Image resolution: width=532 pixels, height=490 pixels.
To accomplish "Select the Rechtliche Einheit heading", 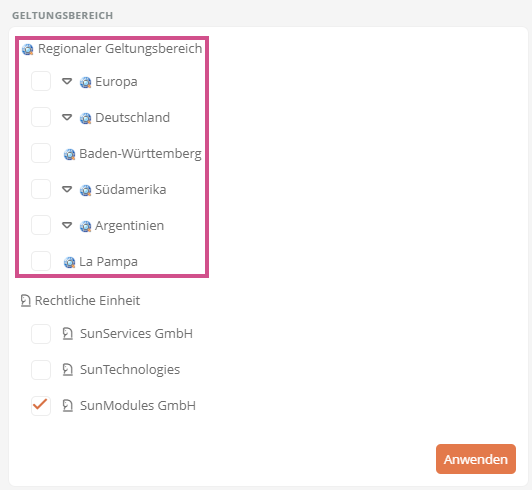I will 87,301.
